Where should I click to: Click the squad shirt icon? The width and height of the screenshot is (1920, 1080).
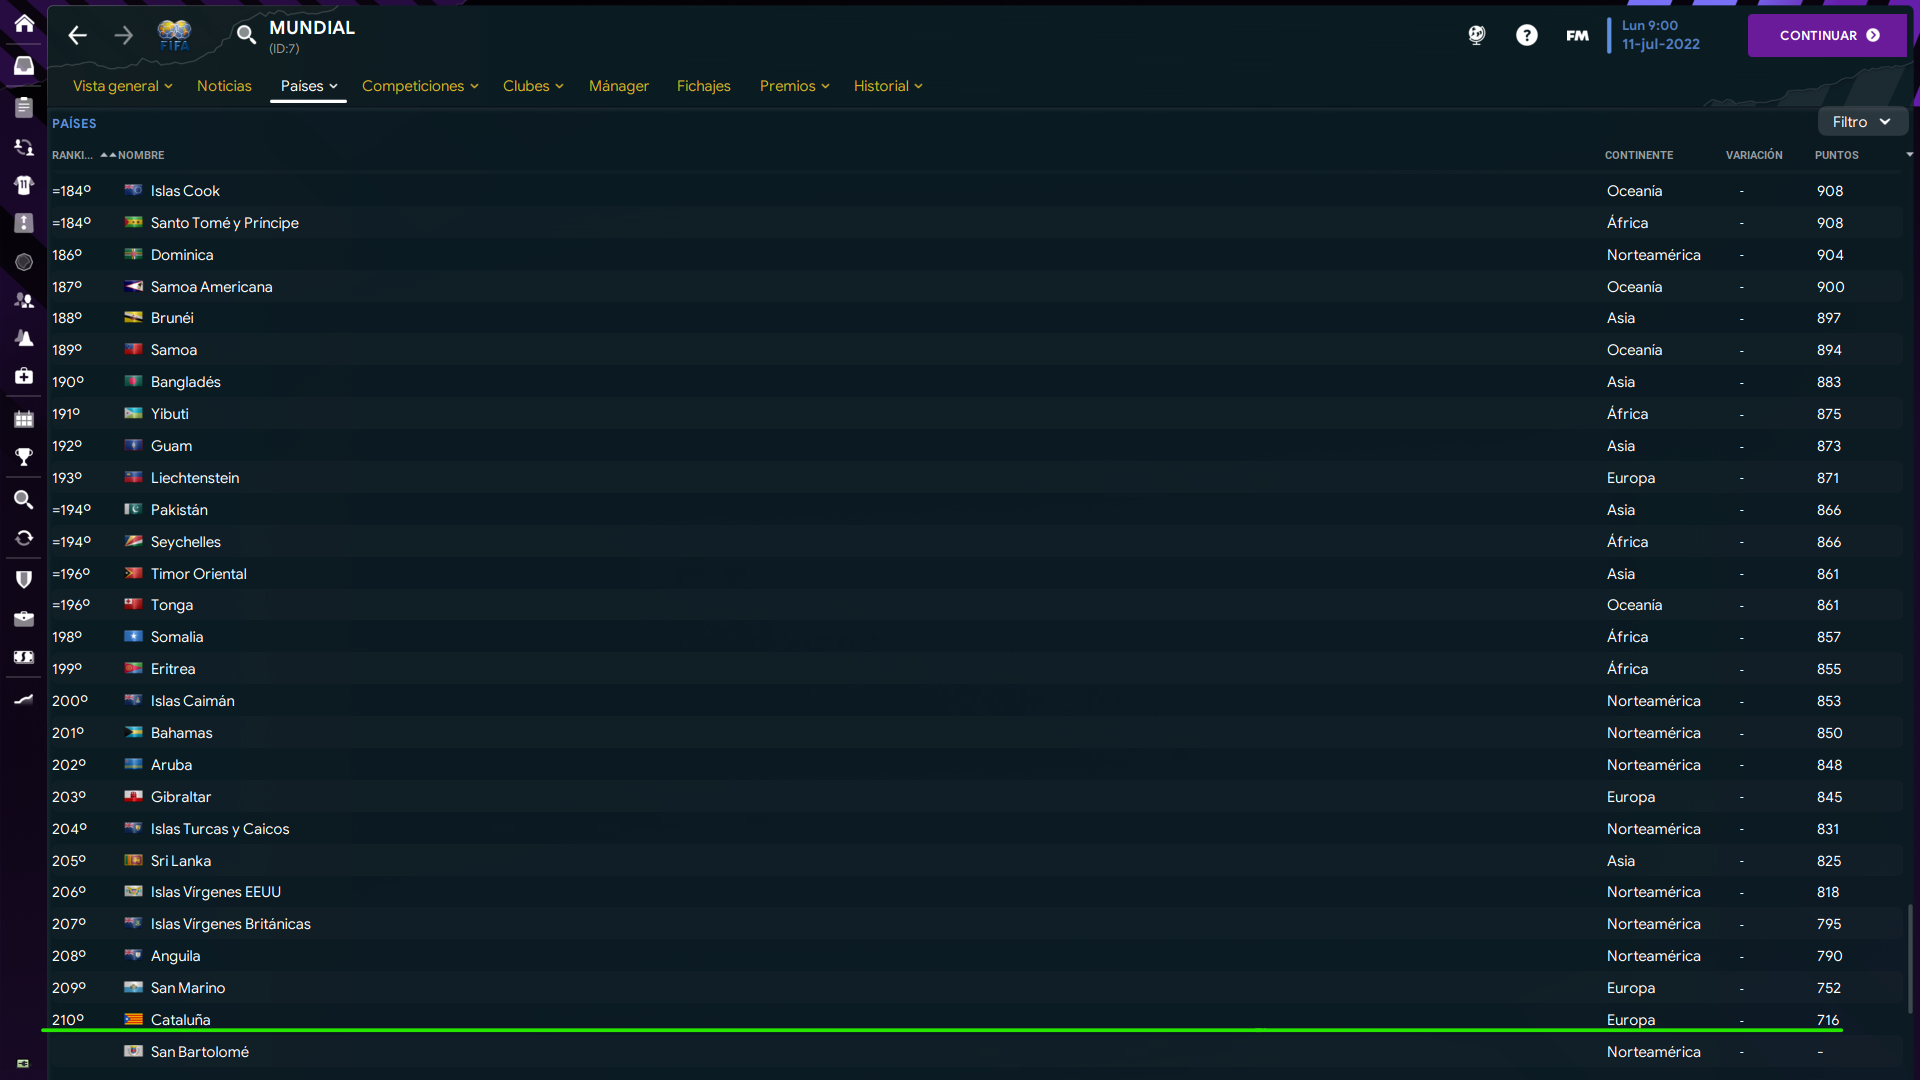(24, 185)
